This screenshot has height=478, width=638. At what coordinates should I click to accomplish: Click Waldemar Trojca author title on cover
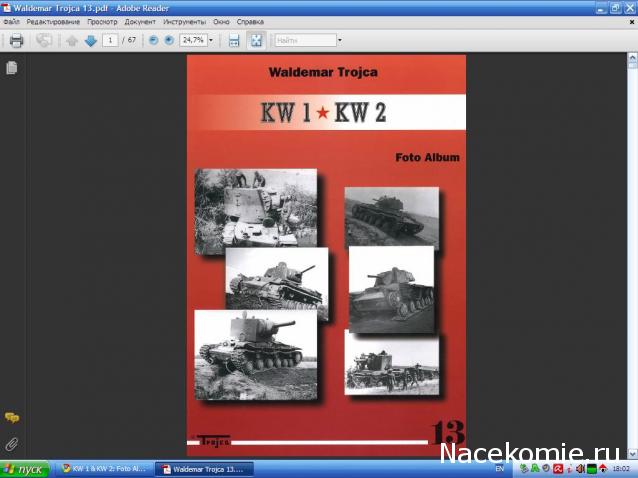coord(323,72)
